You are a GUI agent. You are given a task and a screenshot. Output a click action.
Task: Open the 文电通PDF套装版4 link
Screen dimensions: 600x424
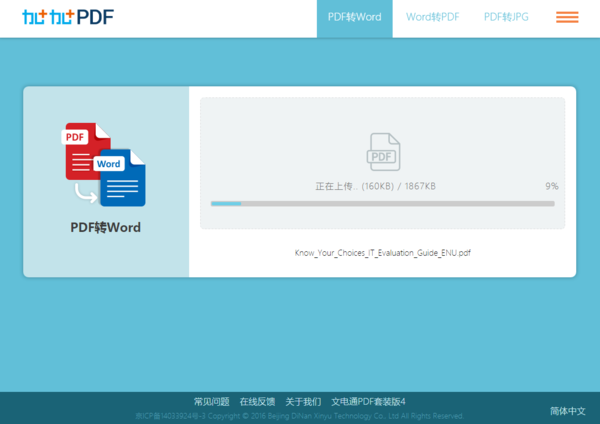(368, 401)
